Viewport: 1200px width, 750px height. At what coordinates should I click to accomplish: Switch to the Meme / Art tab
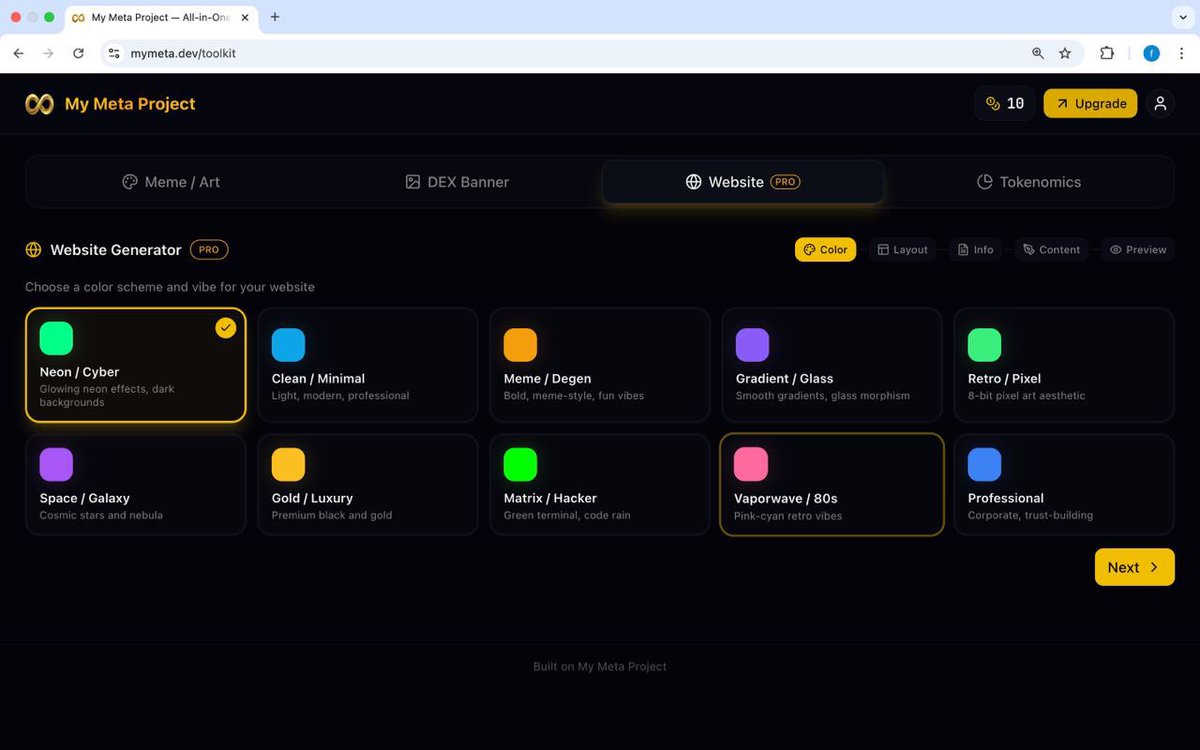coord(170,182)
